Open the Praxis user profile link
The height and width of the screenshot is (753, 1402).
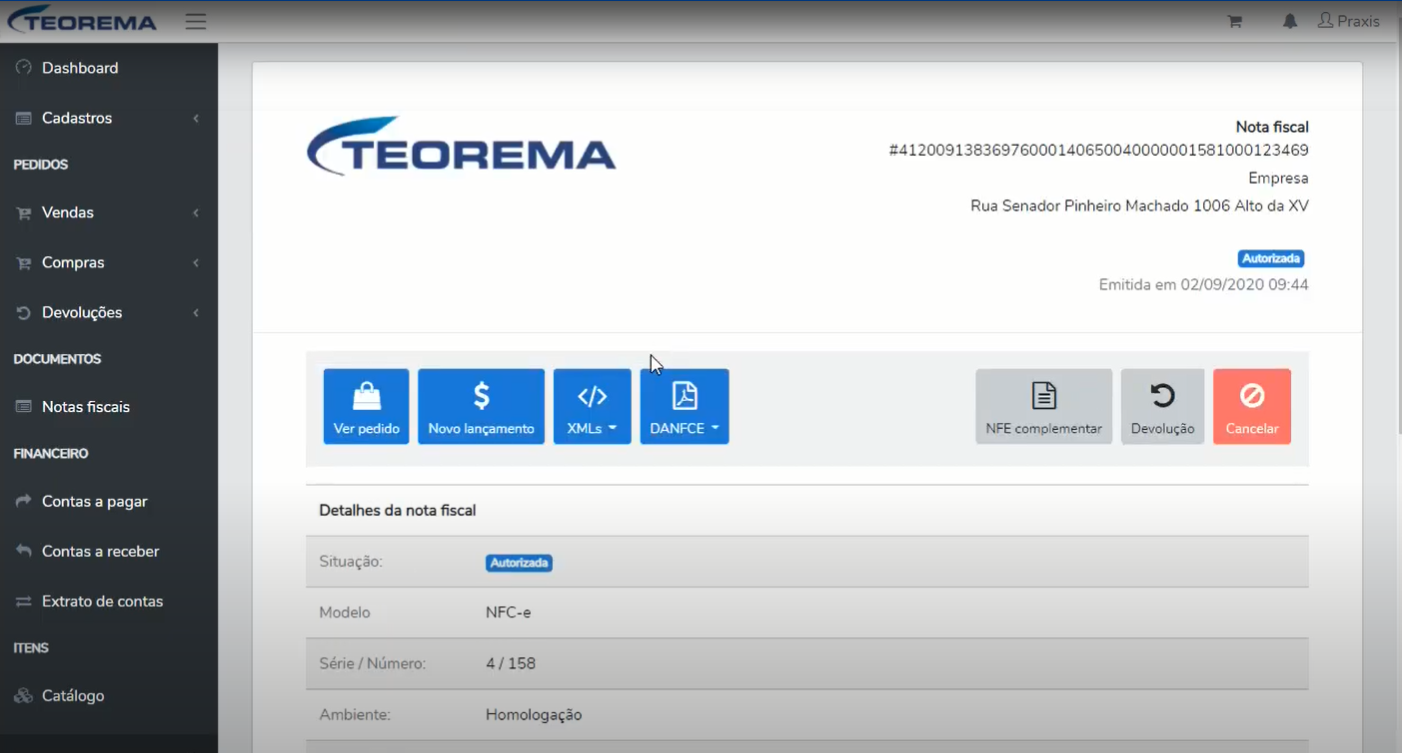pos(1348,21)
